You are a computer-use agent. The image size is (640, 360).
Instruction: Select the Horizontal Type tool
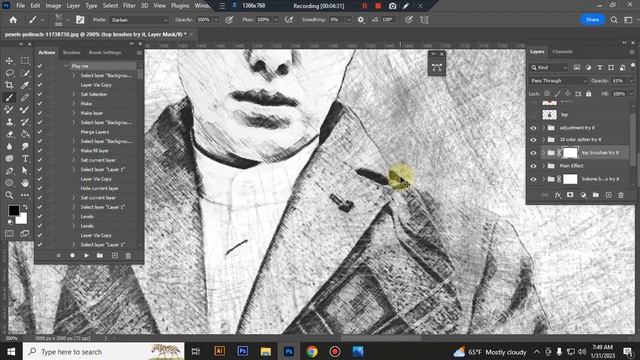tap(25, 158)
